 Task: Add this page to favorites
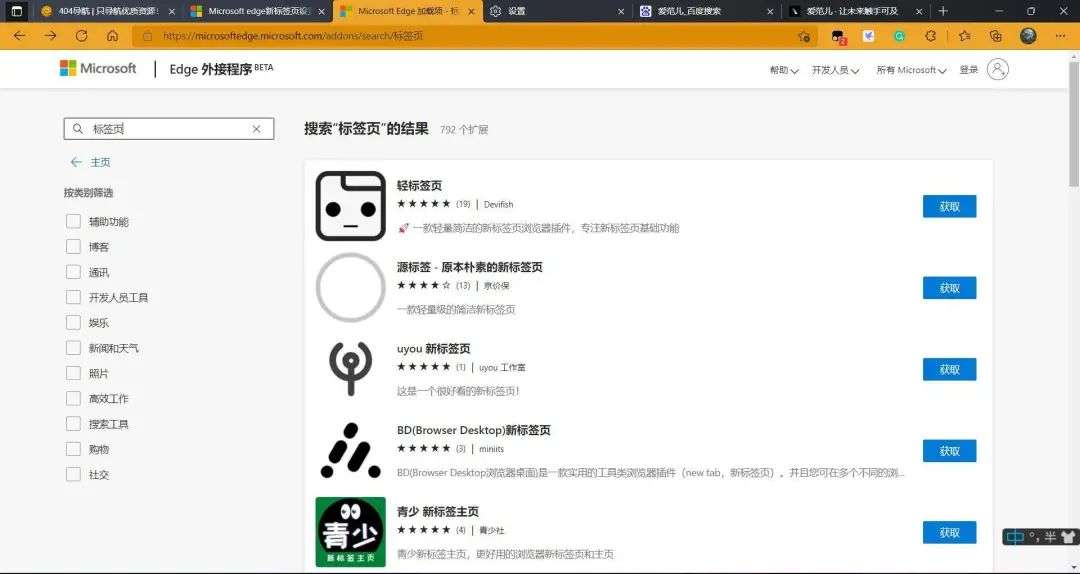804,37
